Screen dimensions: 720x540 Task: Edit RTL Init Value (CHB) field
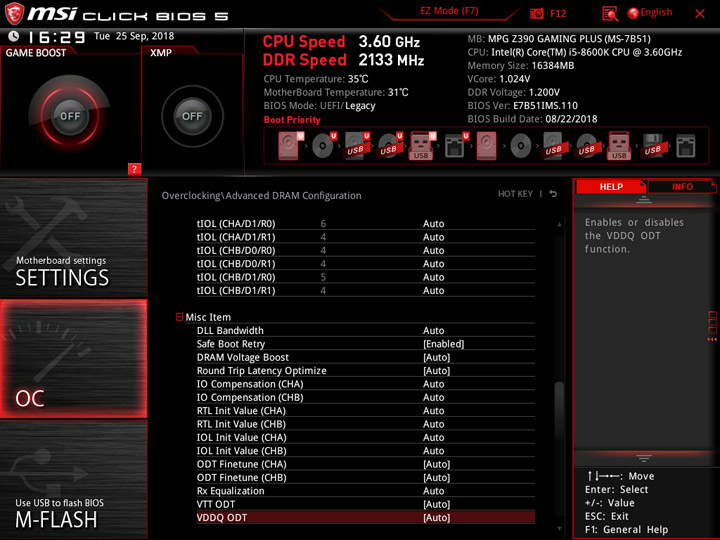pyautogui.click(x=433, y=424)
